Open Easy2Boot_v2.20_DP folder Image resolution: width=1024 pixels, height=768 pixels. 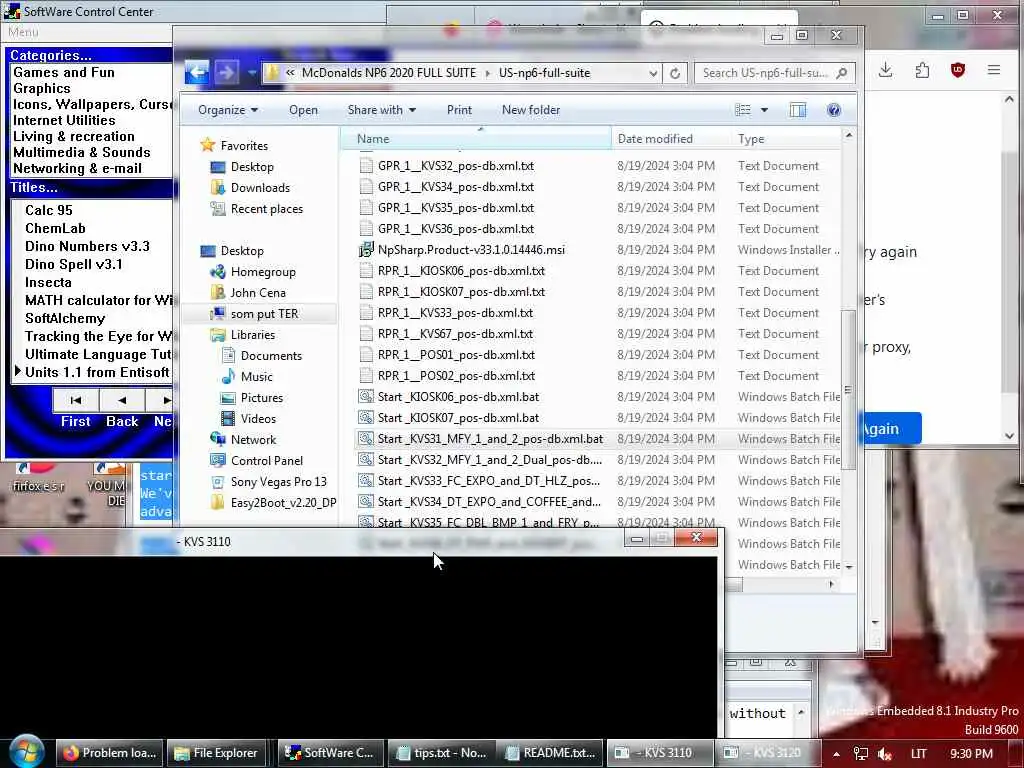(x=283, y=503)
